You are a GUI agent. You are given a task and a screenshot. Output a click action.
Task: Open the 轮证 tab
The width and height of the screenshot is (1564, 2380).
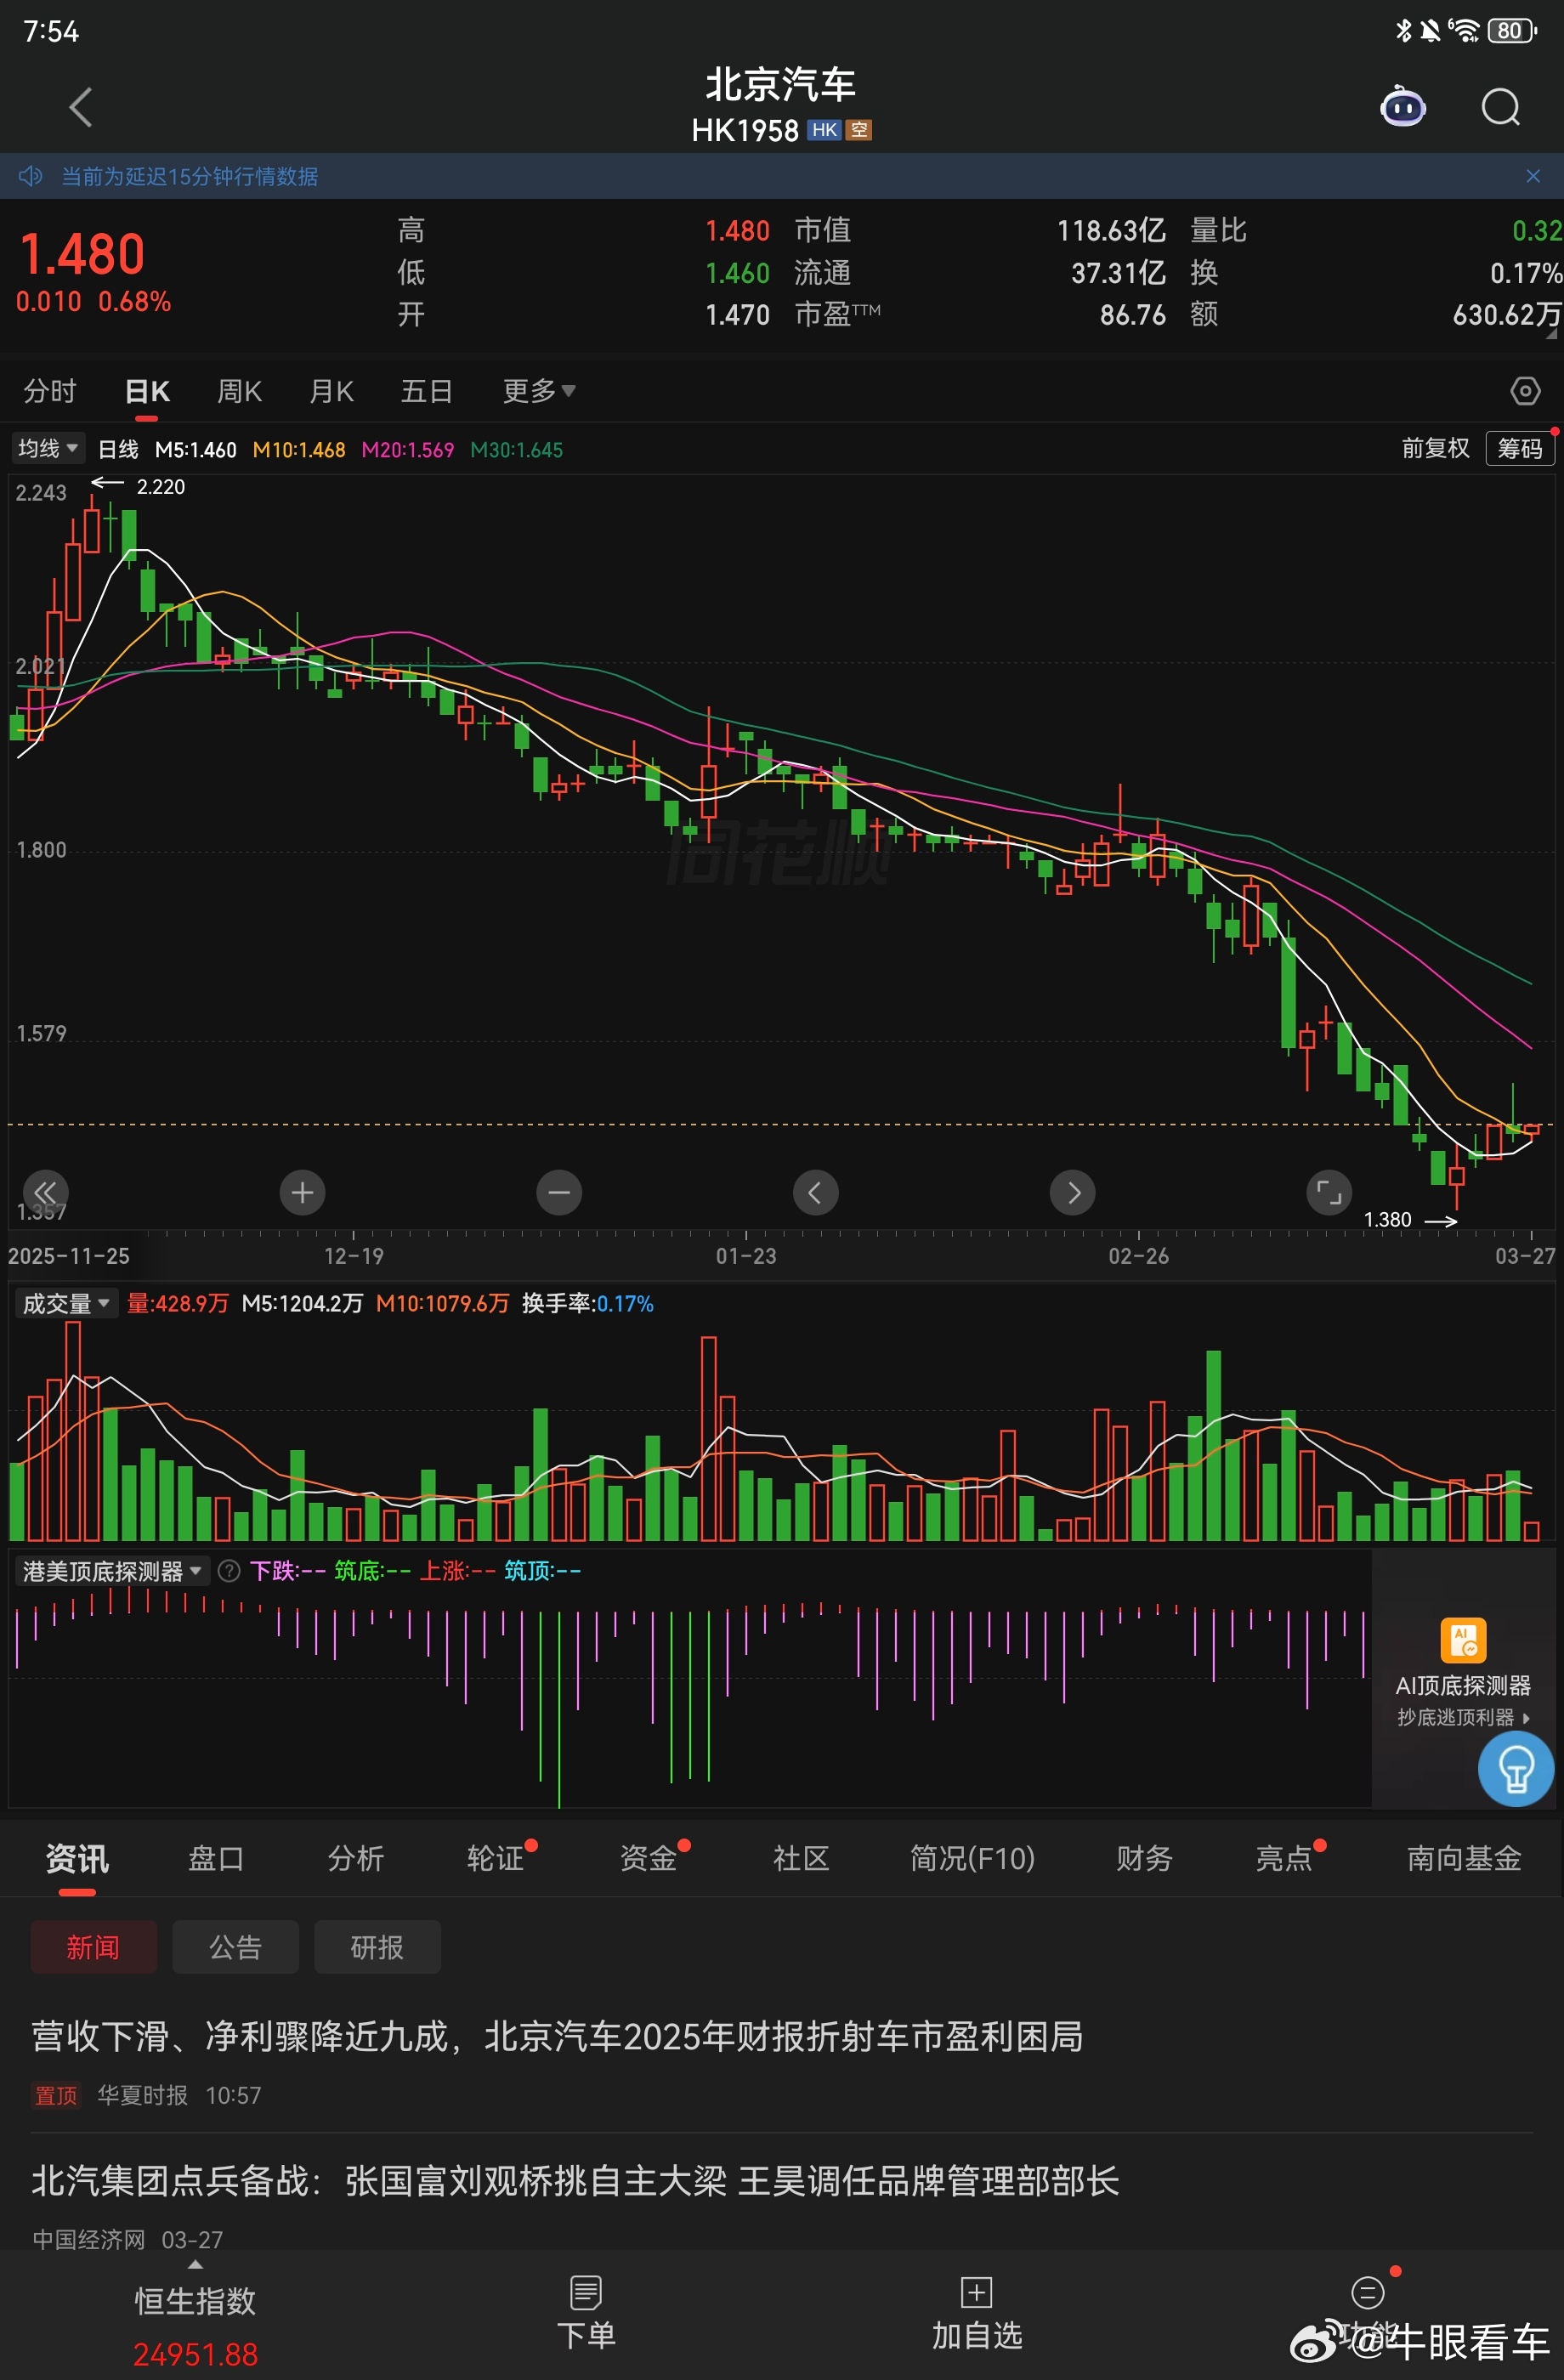[x=496, y=1859]
